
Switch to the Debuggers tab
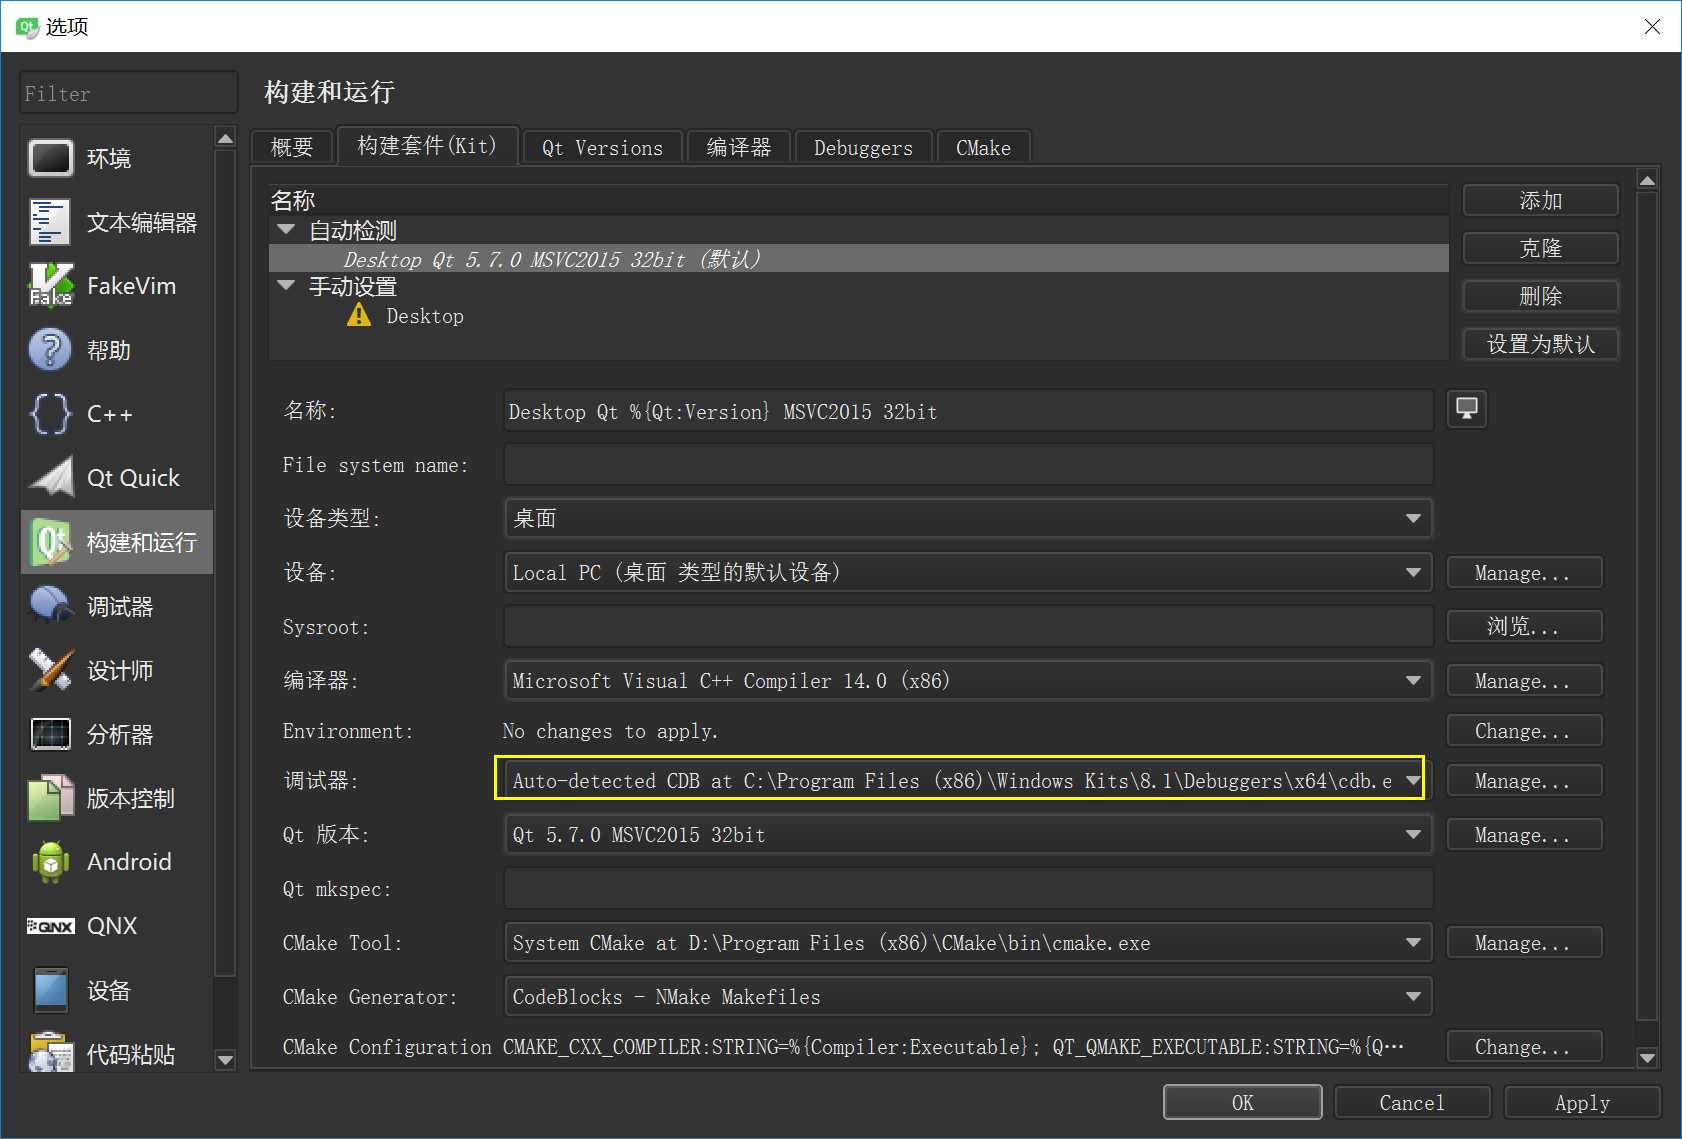[x=863, y=147]
